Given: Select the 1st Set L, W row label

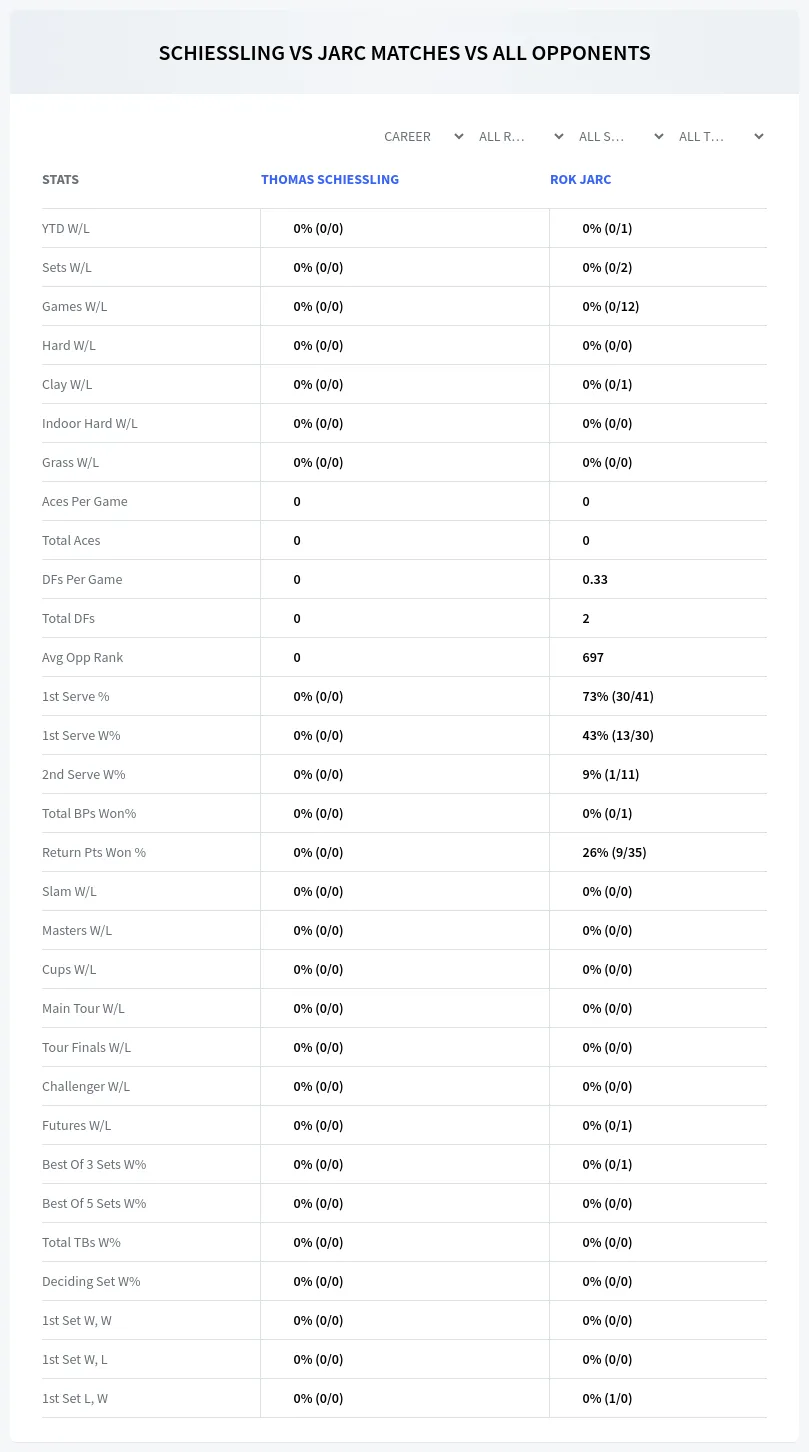Looking at the screenshot, I should pyautogui.click(x=75, y=1398).
